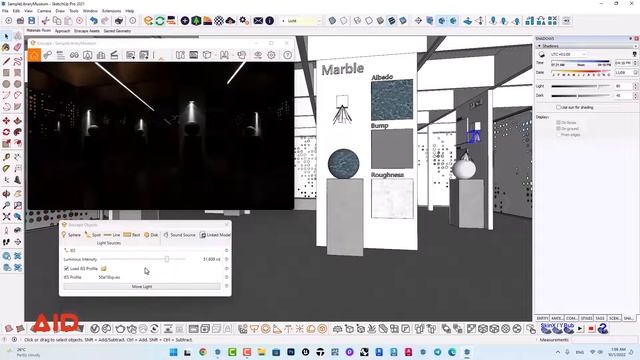Click the Light intensity slider
The height and width of the screenshot is (360, 640).
[580, 86]
